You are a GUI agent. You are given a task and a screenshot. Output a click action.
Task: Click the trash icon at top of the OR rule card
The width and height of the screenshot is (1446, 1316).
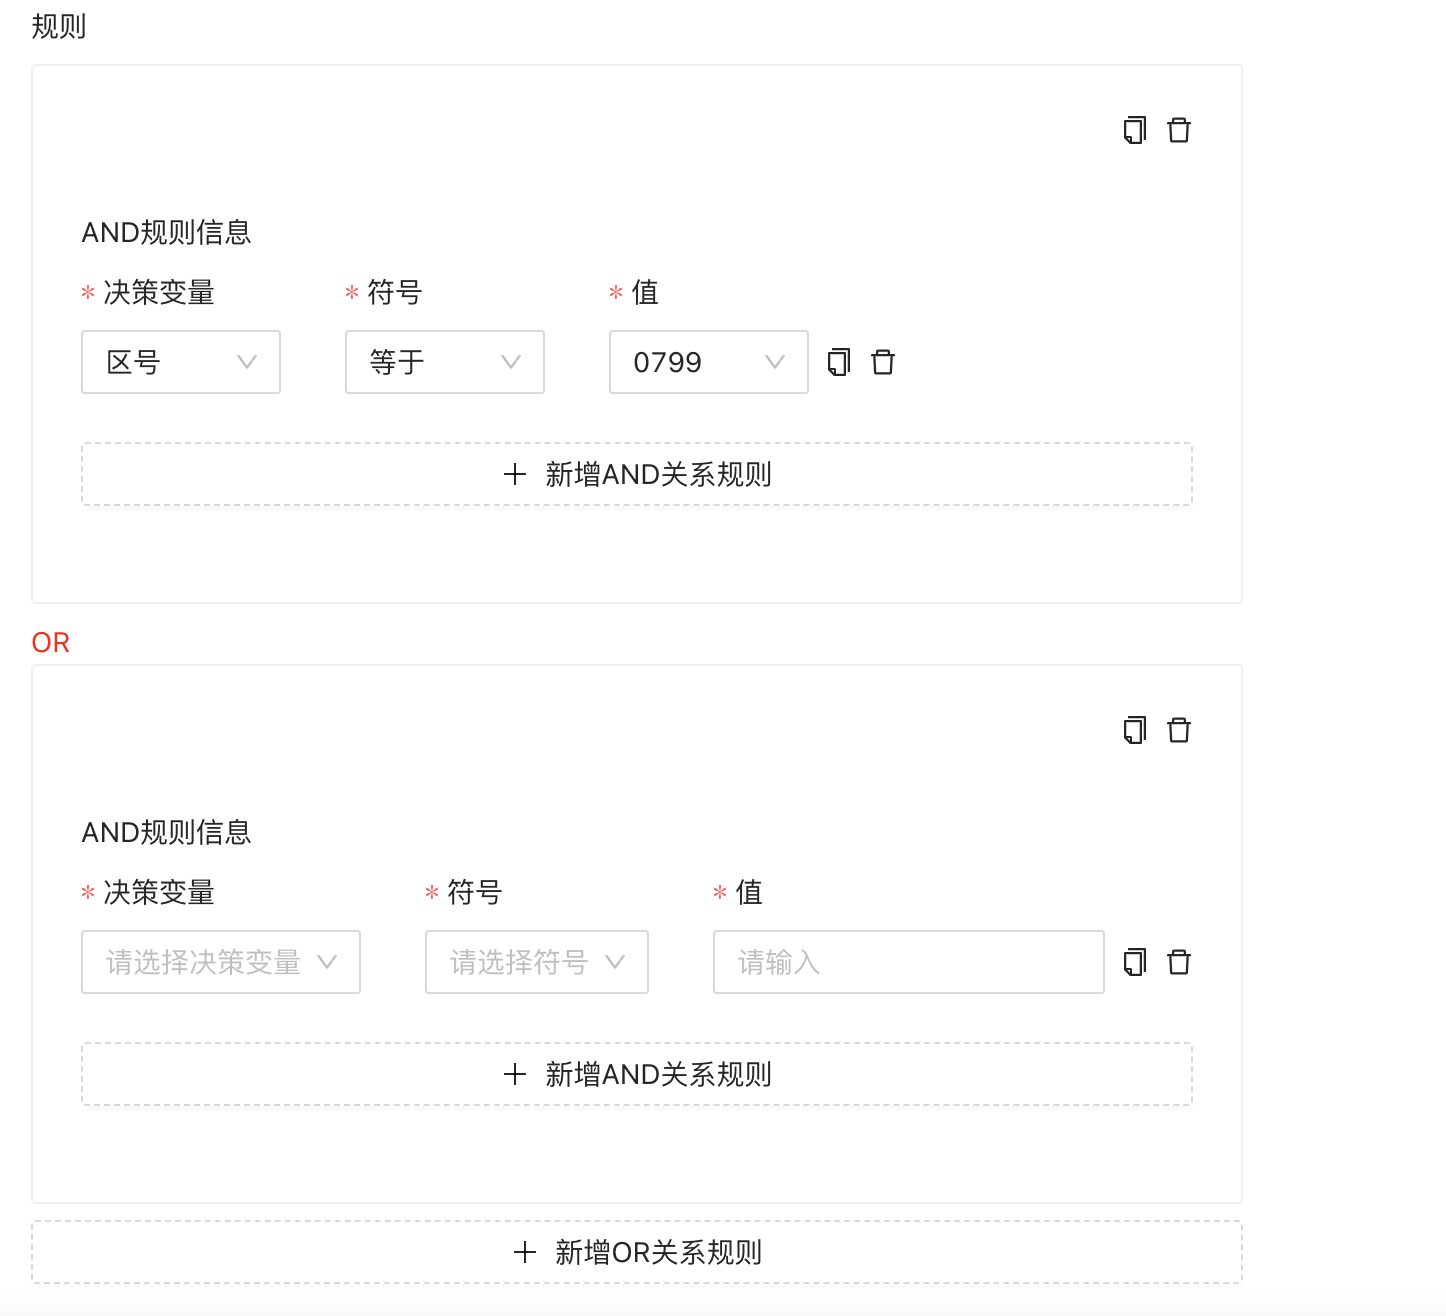[1179, 730]
